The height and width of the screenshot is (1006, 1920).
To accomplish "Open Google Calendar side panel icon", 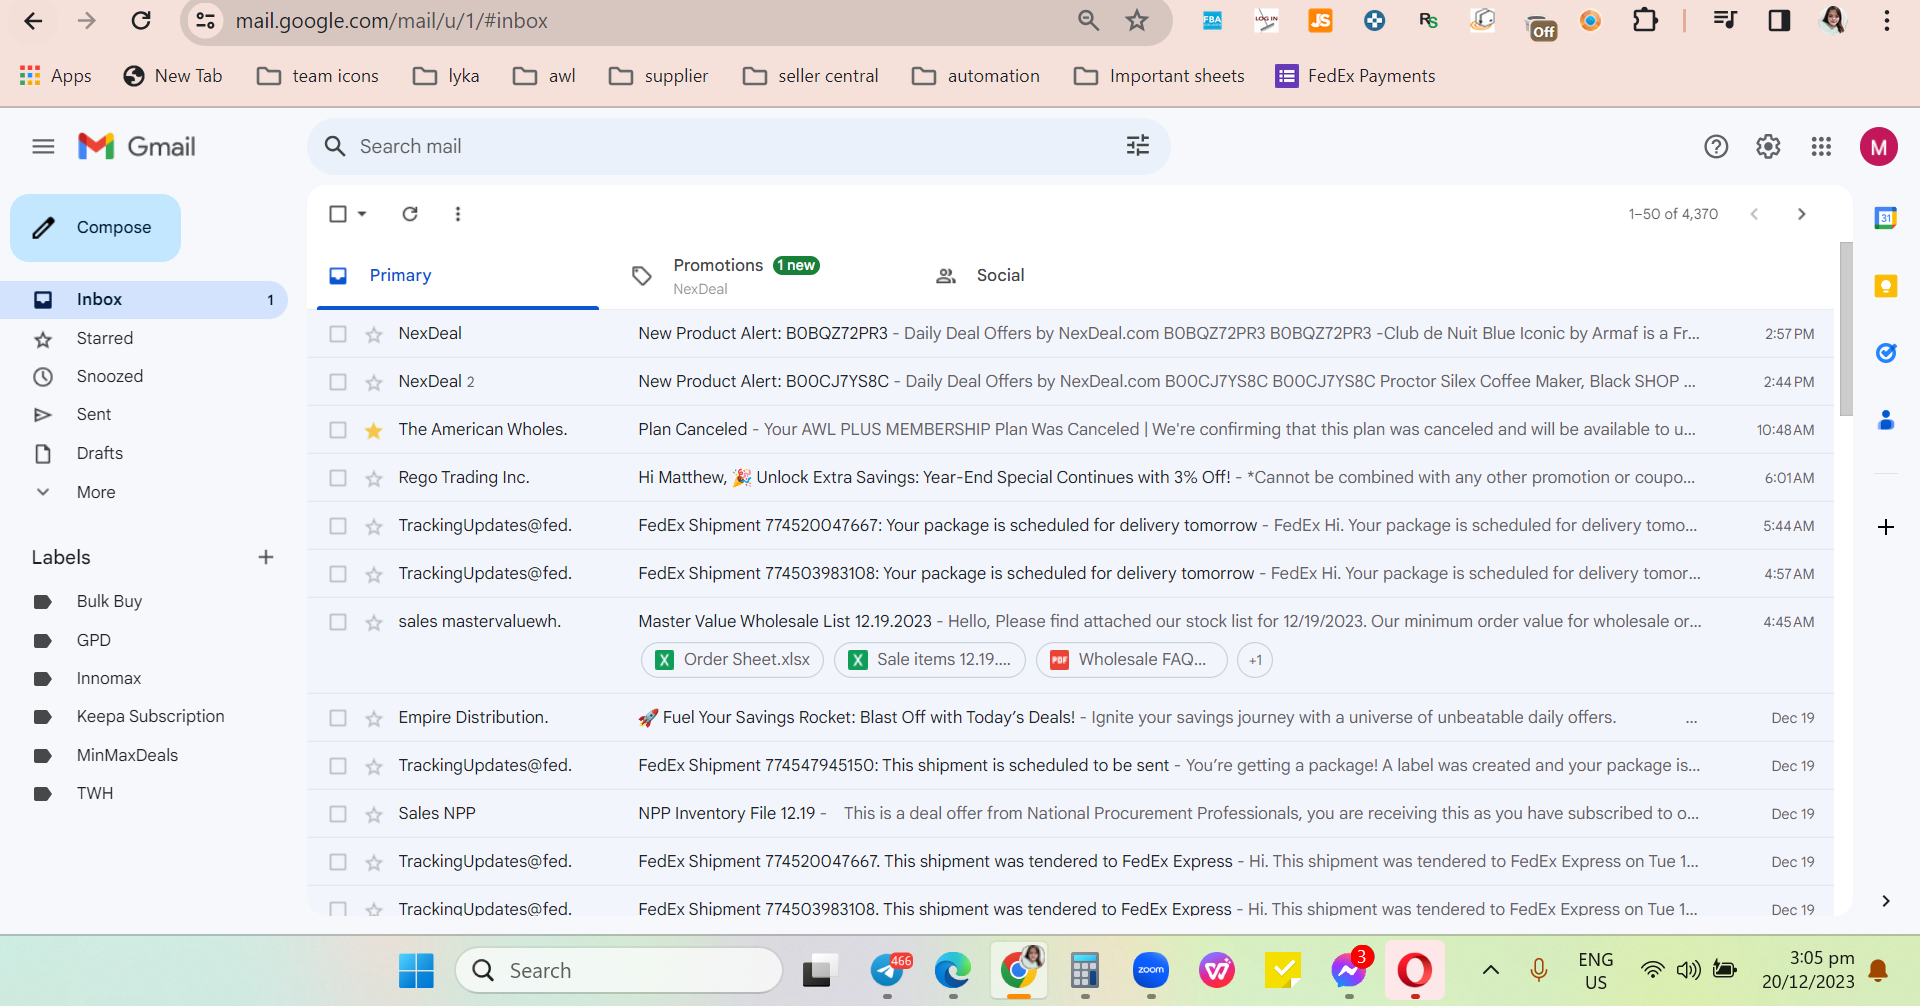I will pos(1886,218).
